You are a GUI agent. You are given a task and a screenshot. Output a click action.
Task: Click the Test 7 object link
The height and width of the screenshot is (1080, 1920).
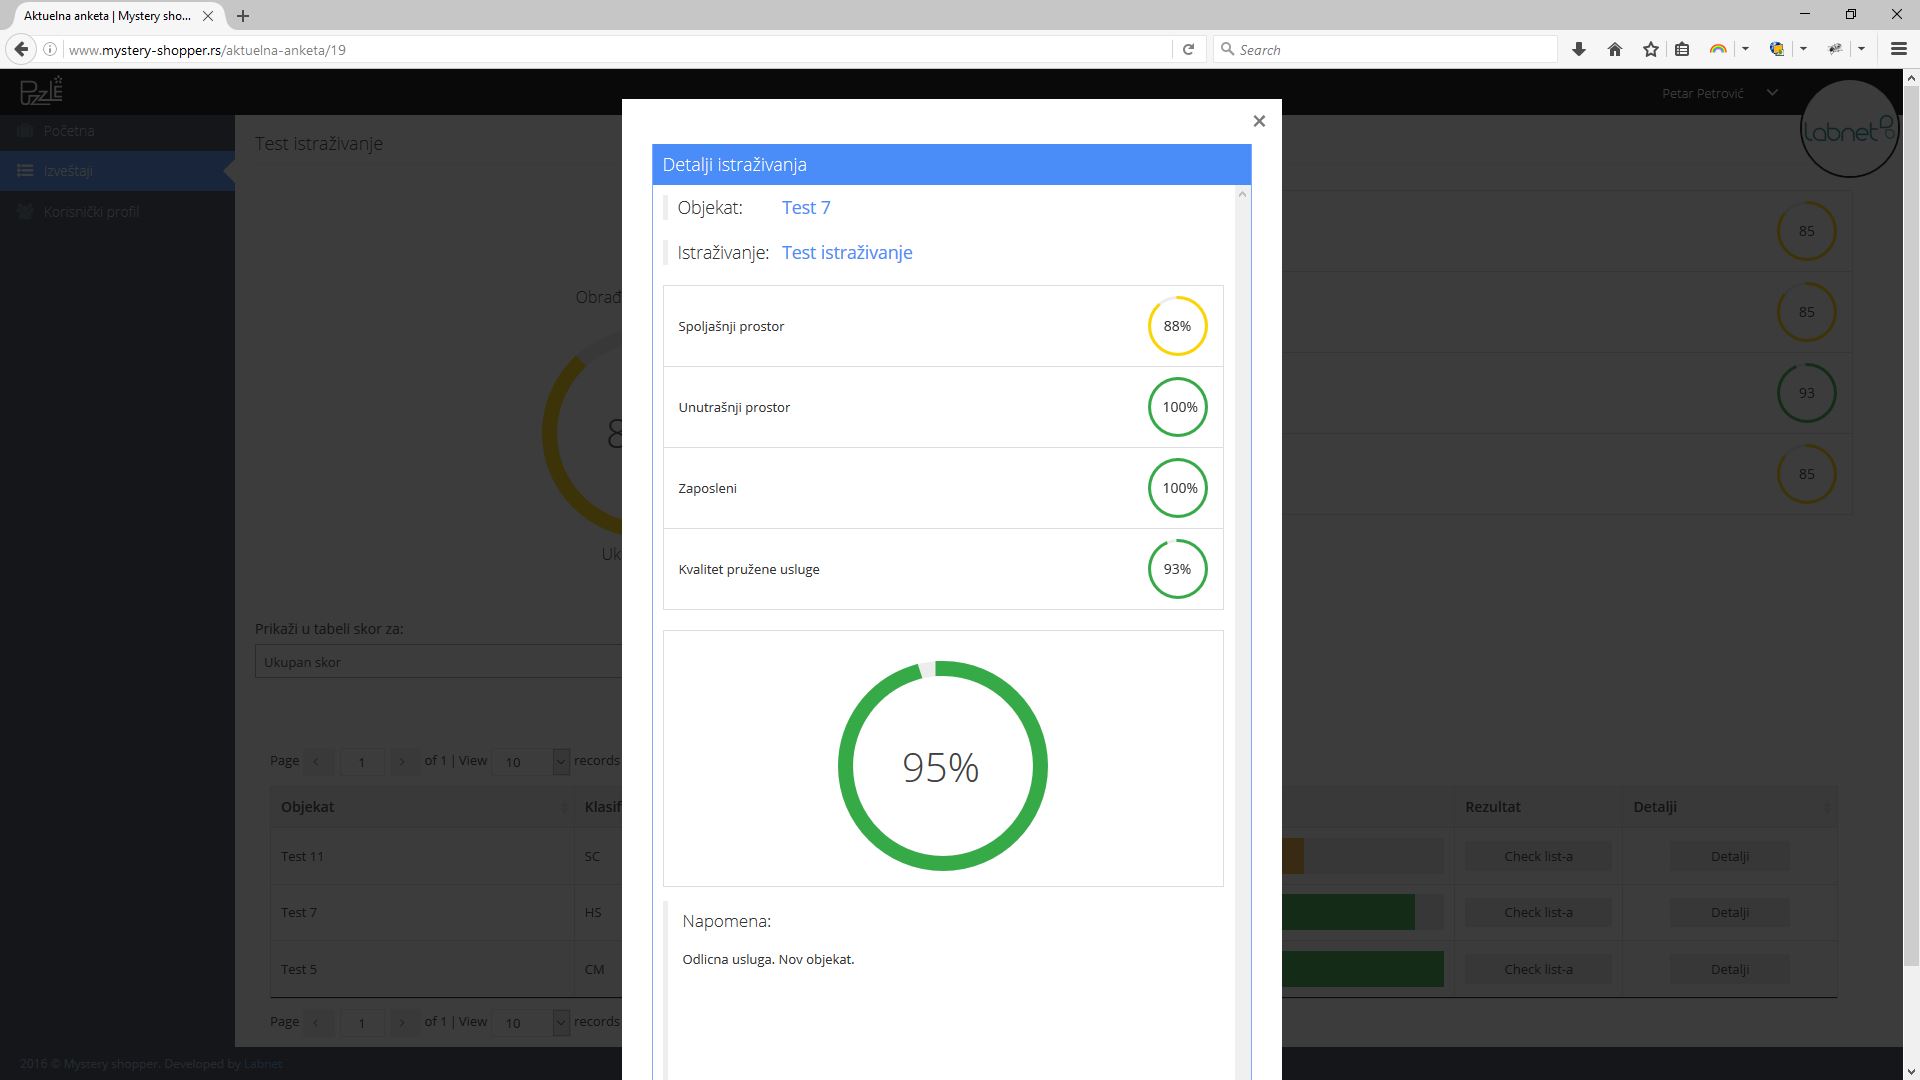[x=806, y=207]
